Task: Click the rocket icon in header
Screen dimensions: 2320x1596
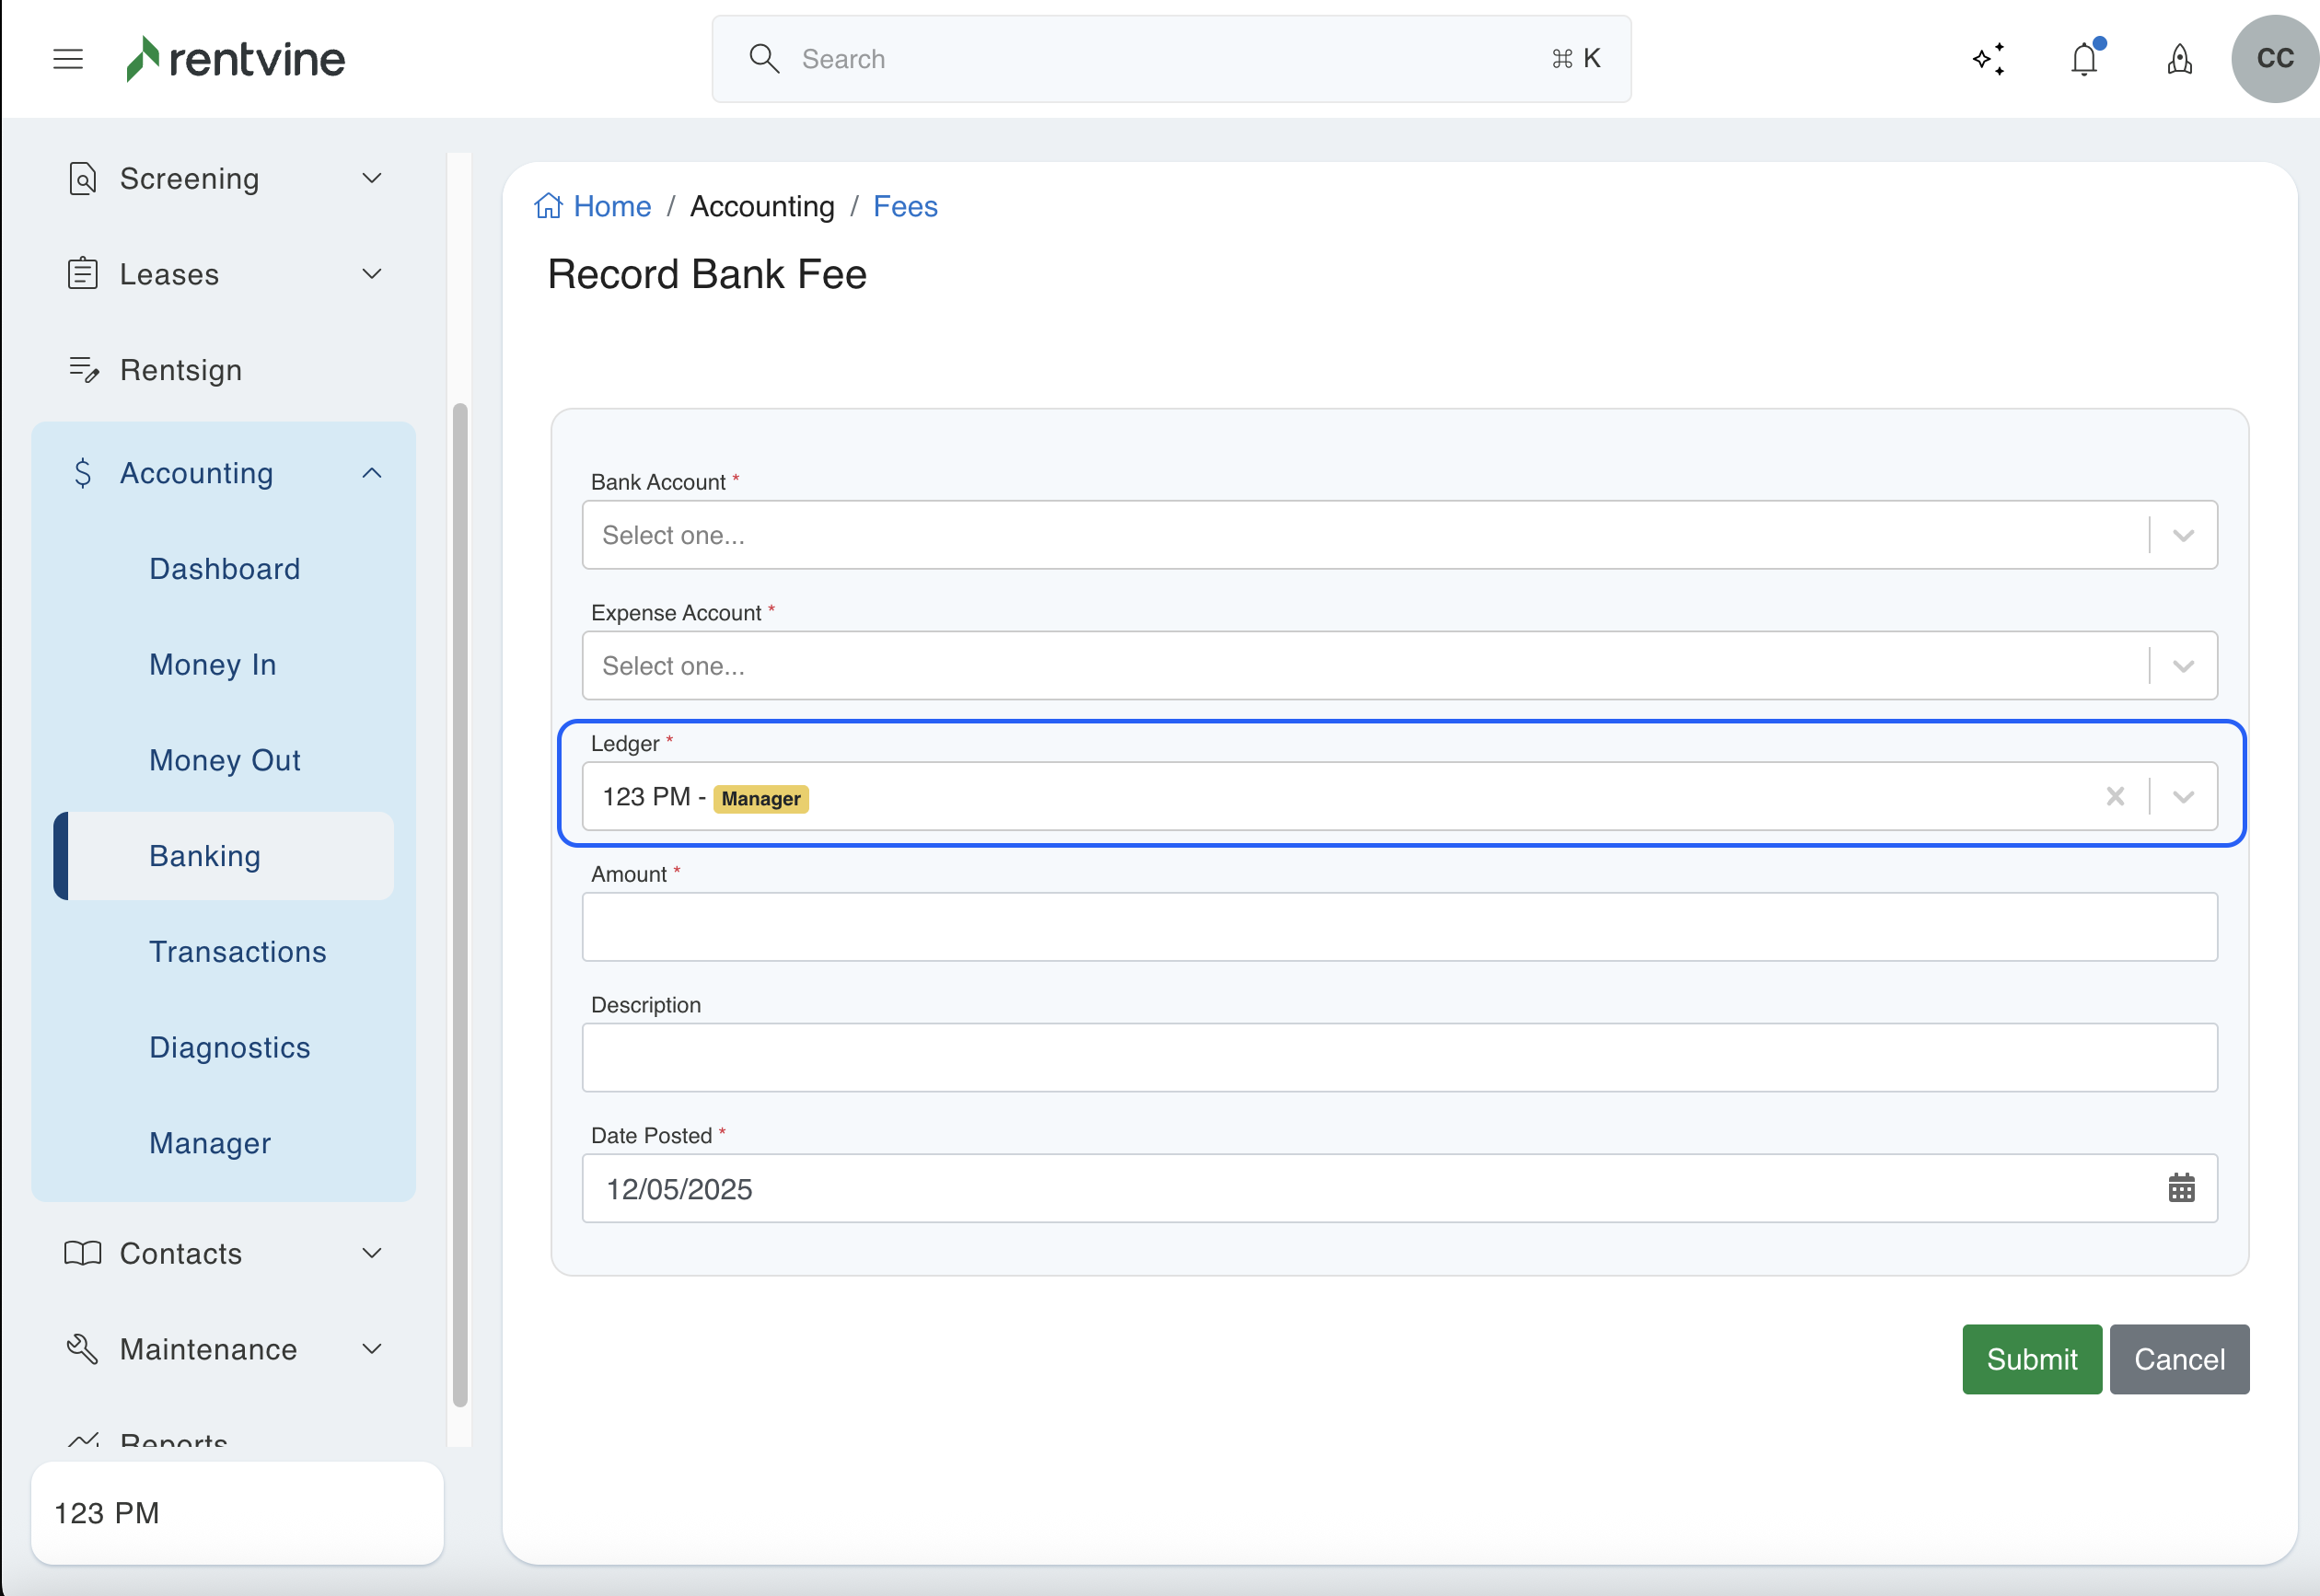Action: (x=2180, y=59)
